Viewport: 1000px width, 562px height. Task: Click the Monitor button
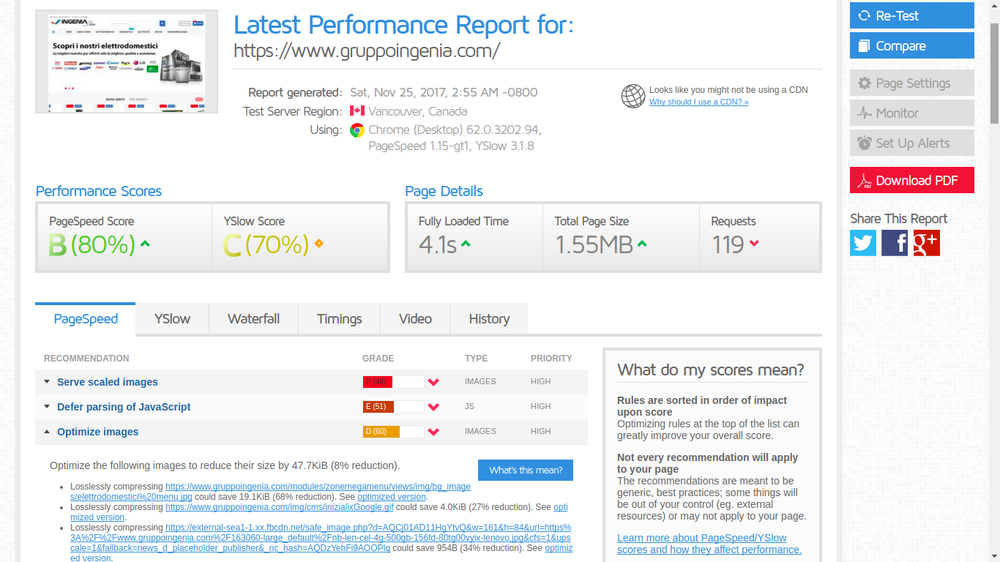tap(911, 113)
